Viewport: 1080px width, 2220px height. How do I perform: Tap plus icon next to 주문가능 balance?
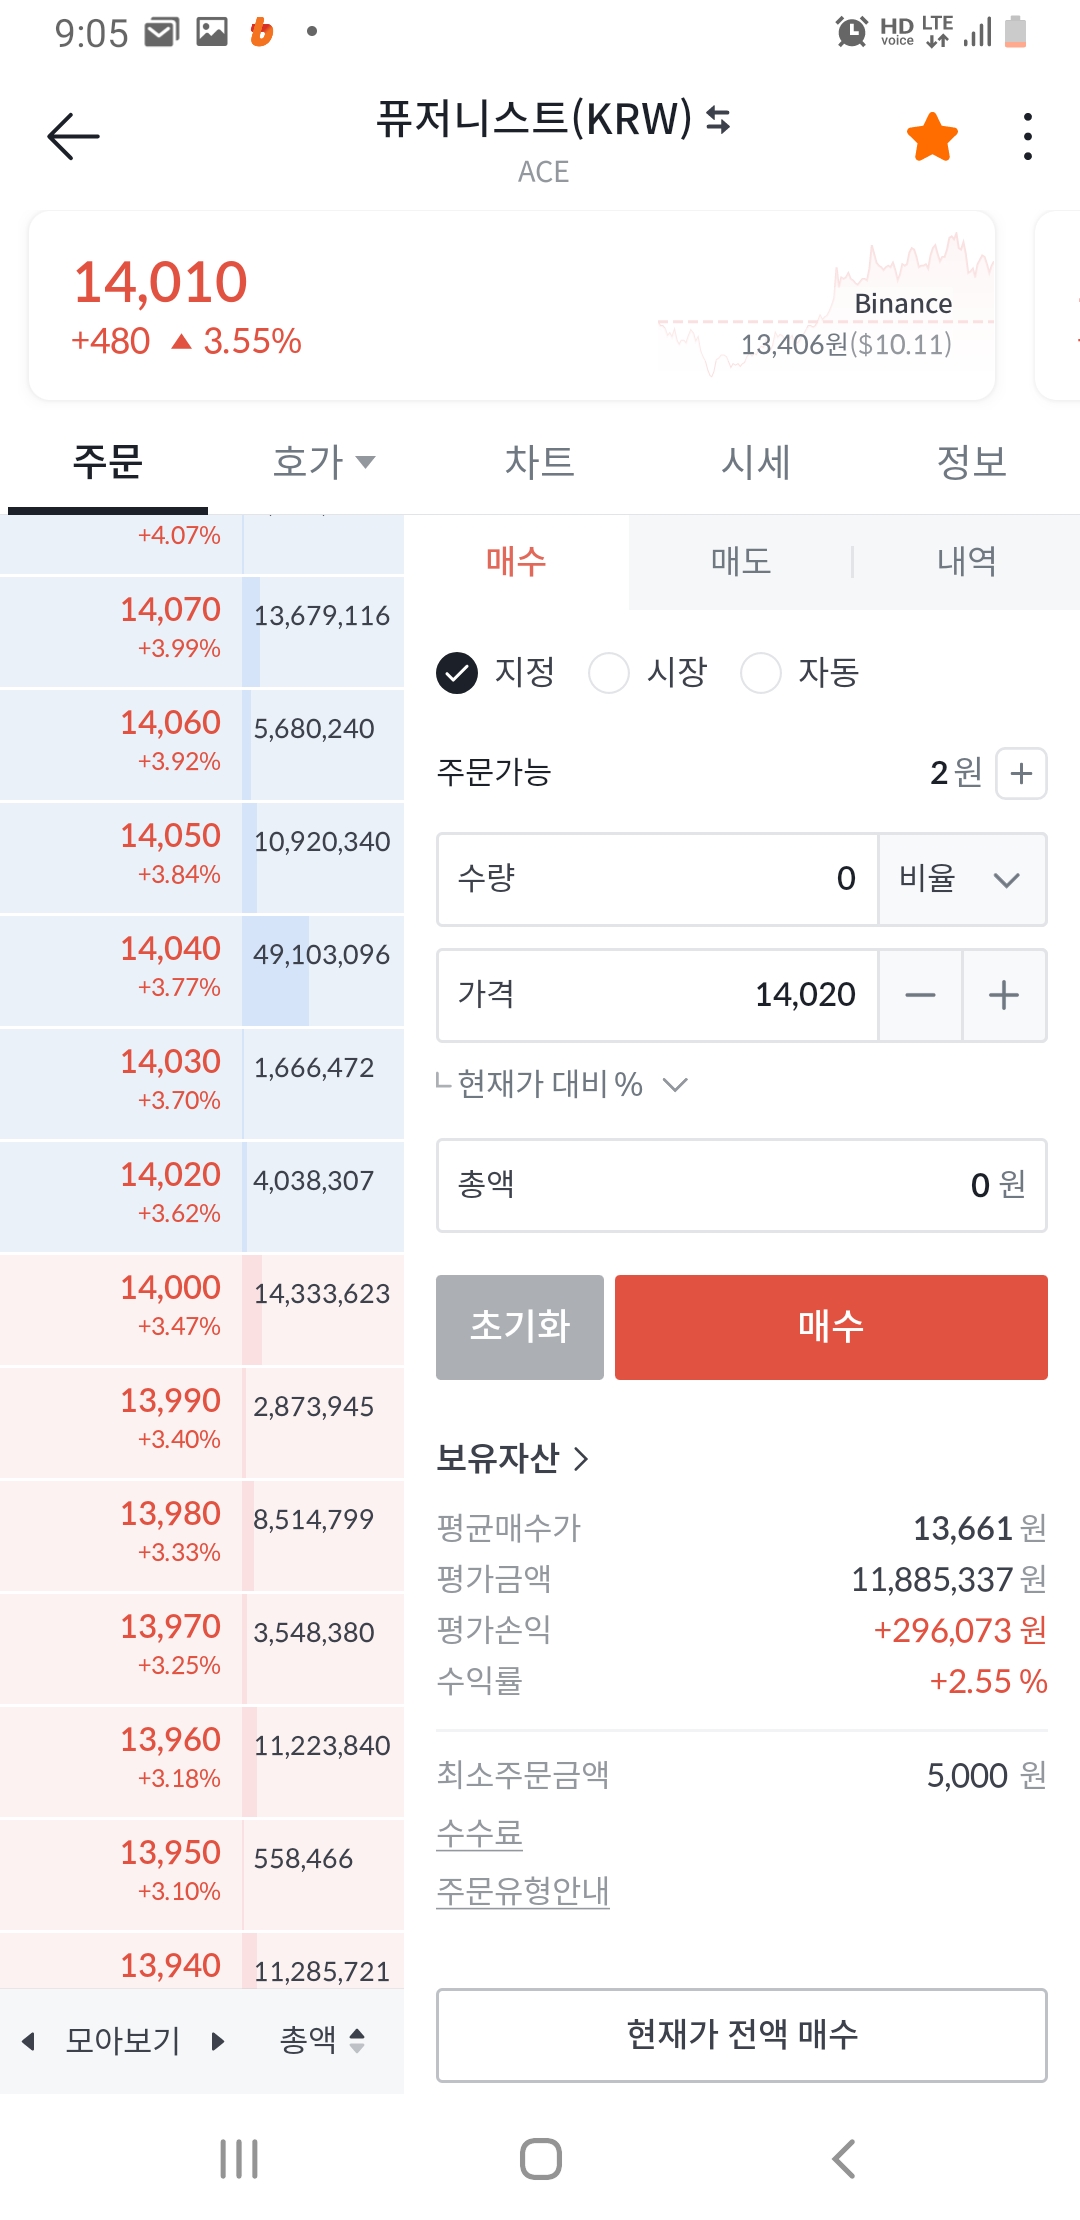1021,773
